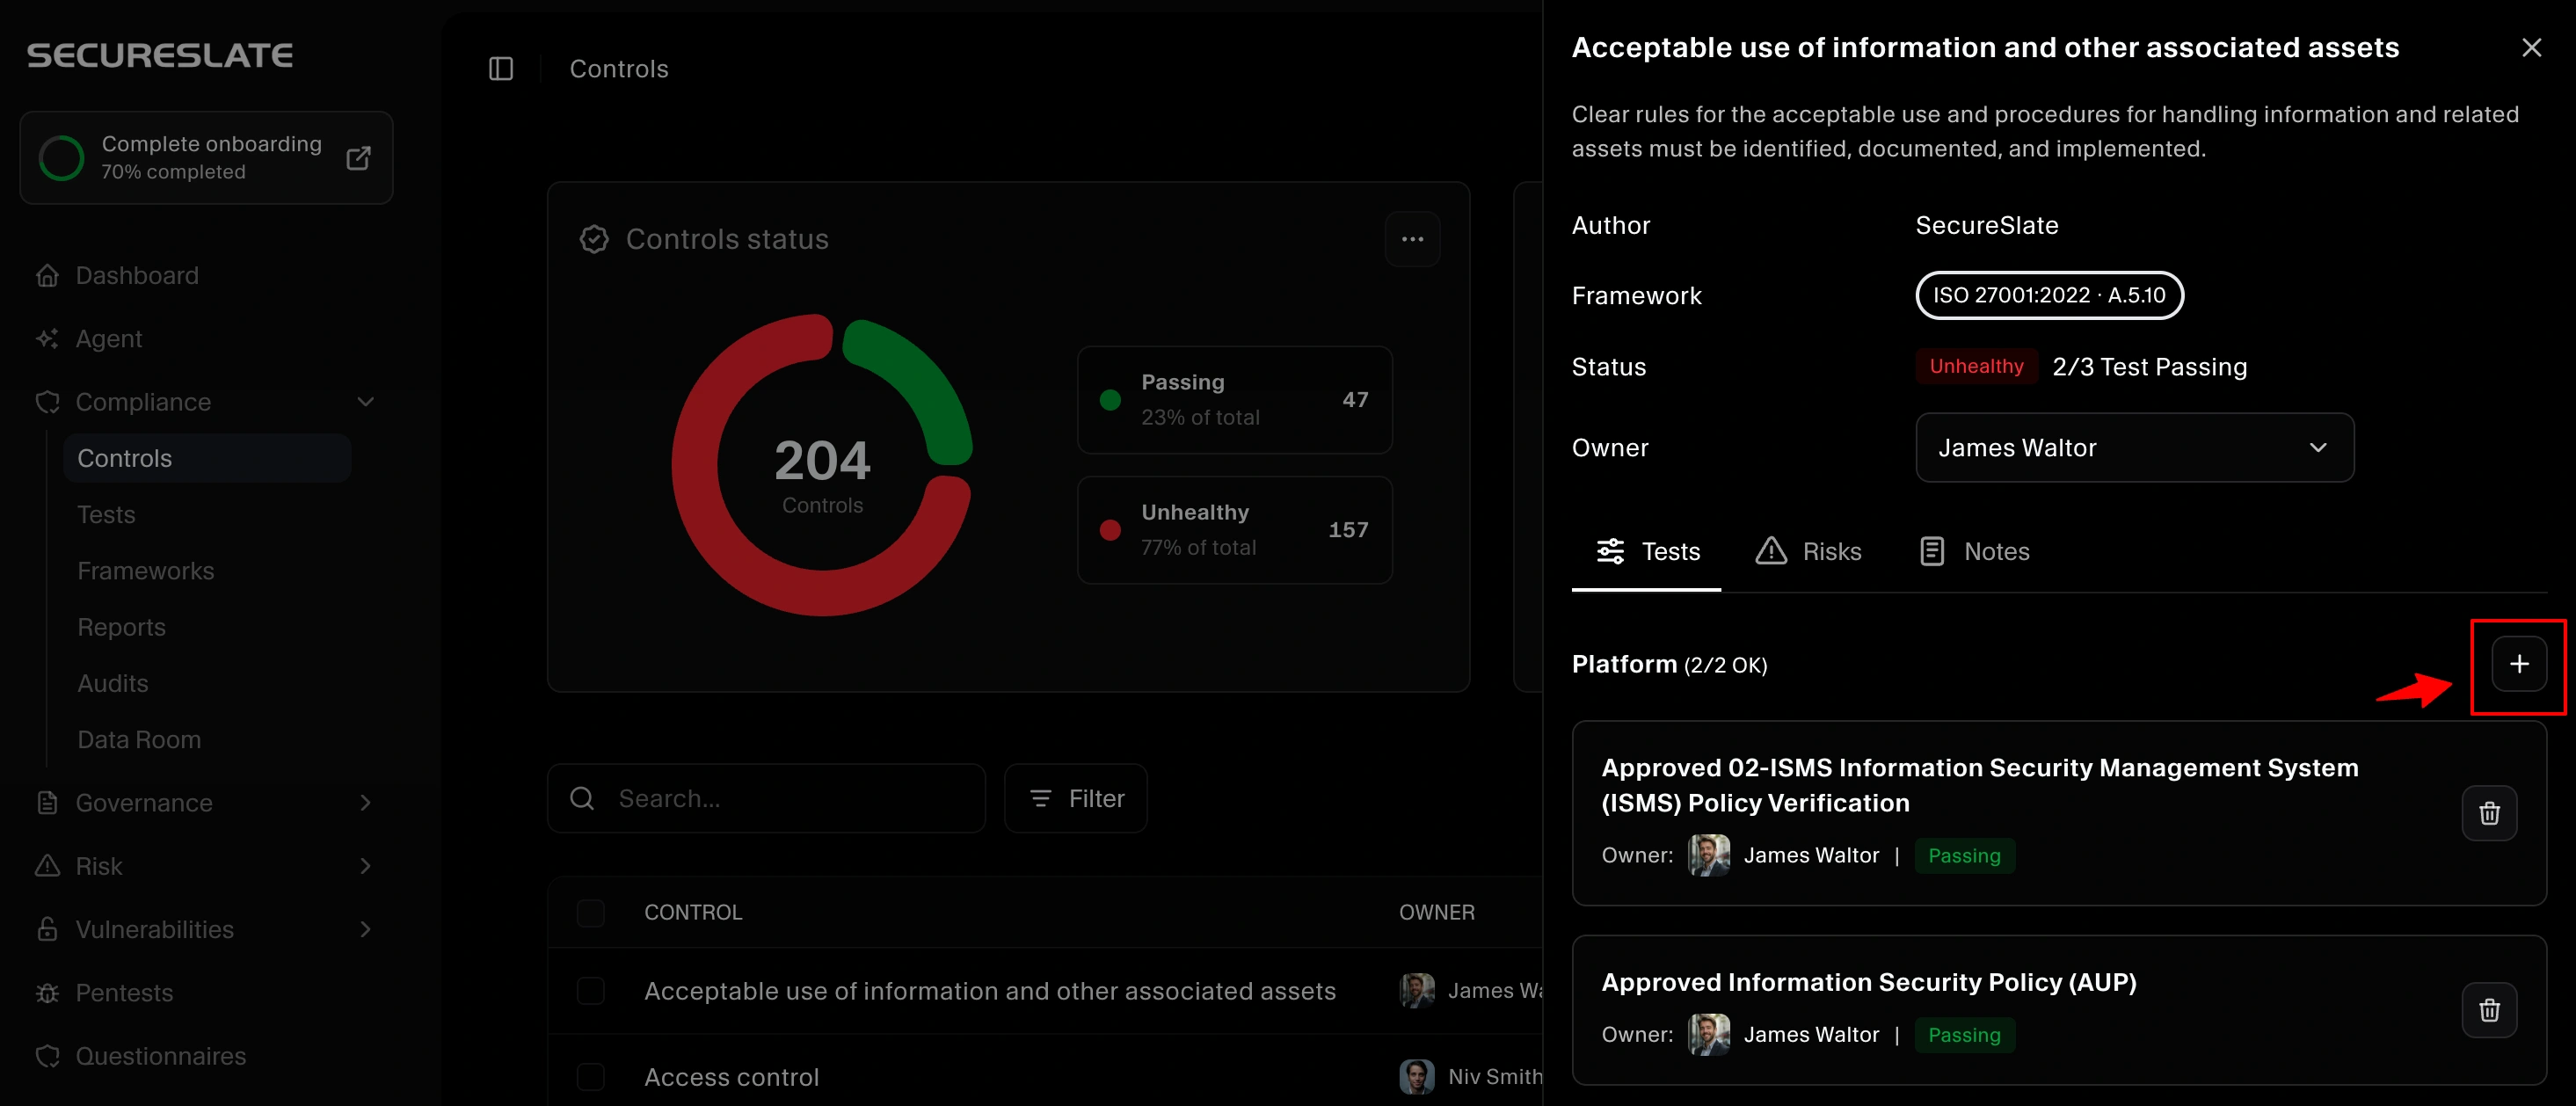Click the Filter button
This screenshot has height=1106, width=2576.
1075,798
